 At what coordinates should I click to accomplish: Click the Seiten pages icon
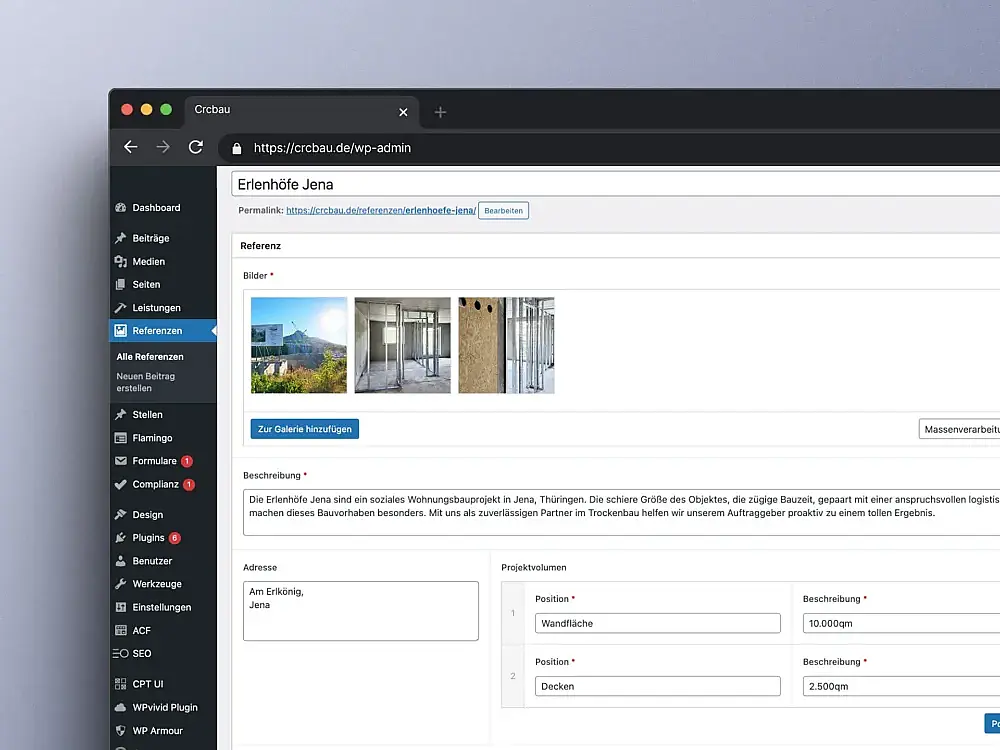(x=121, y=284)
